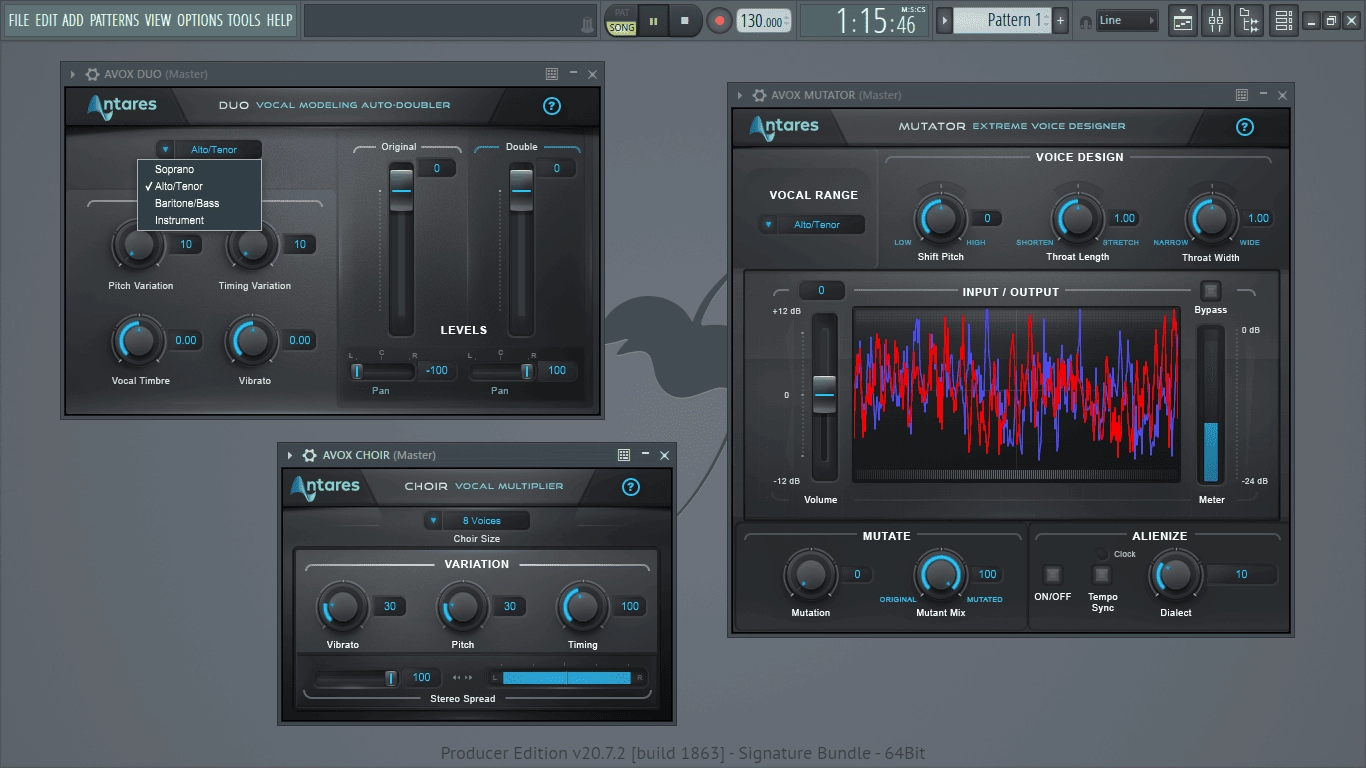Open the VIEW menu
1366x768 pixels.
158,20
